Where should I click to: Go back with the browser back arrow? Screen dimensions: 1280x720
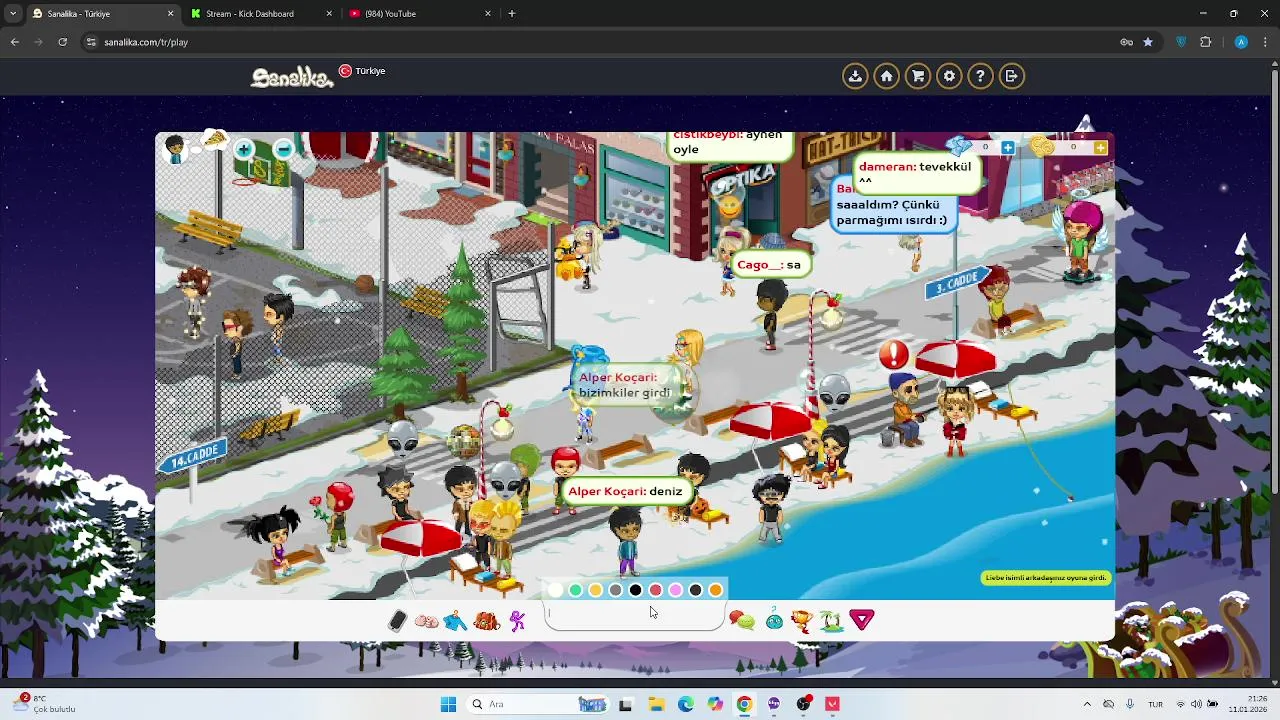point(14,42)
